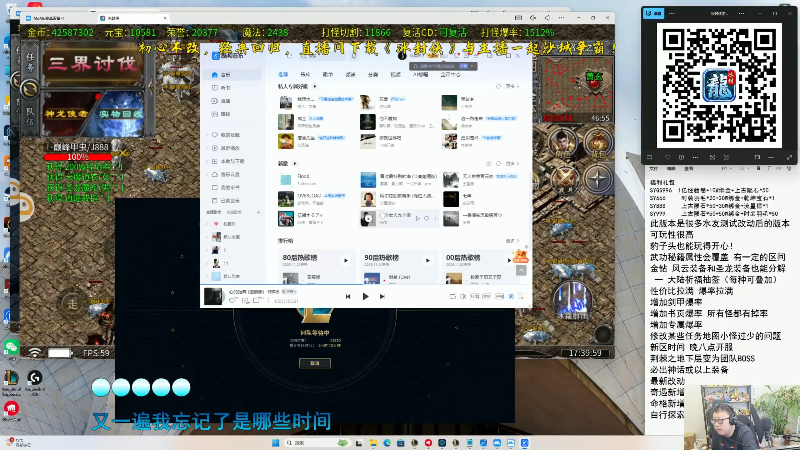This screenshot has width=800, height=450.
Task: Click the download icon under the current song title
Action: coord(245,301)
